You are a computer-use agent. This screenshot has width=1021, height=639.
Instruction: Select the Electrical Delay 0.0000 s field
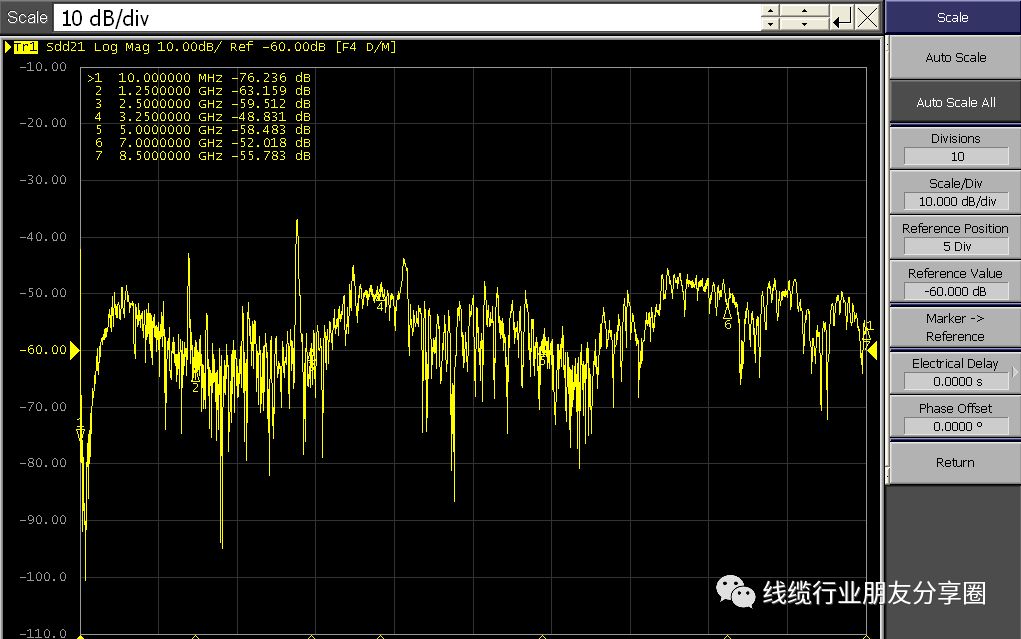click(957, 381)
